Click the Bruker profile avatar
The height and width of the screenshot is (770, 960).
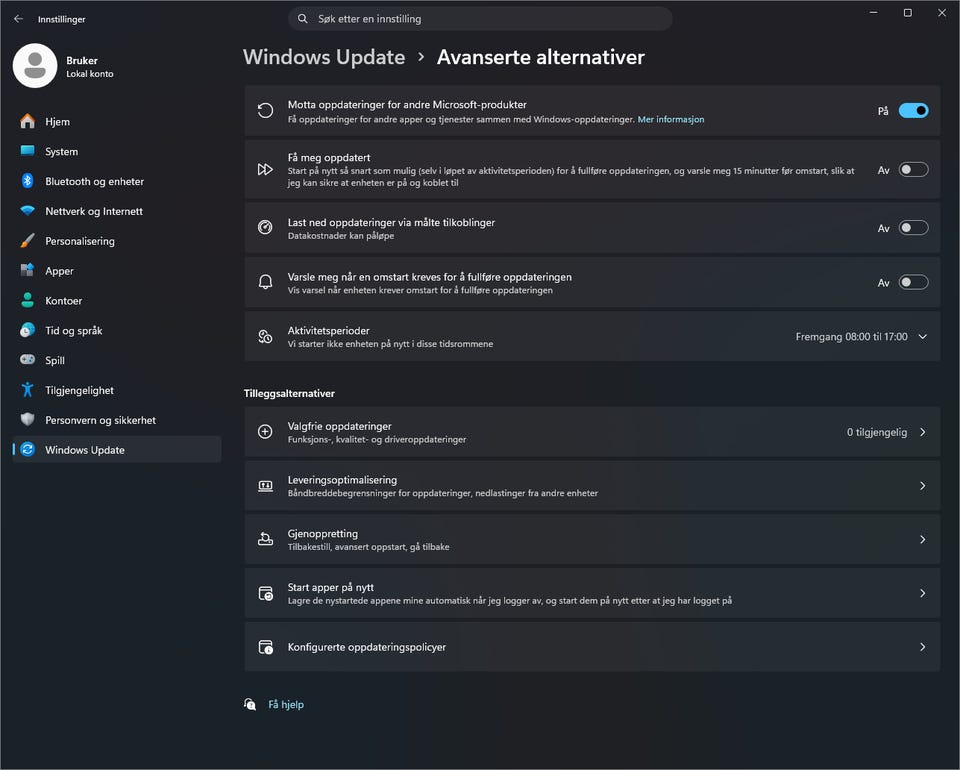[35, 65]
